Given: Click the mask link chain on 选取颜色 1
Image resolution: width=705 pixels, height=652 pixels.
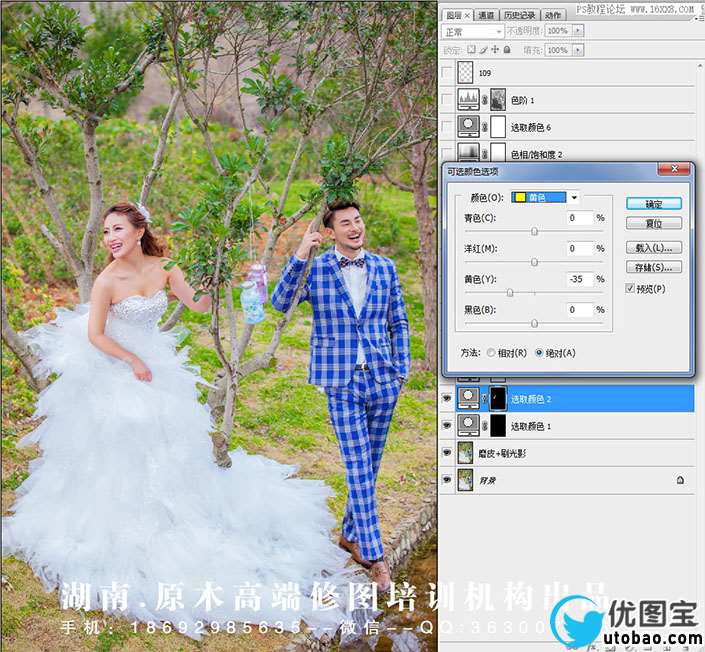Looking at the screenshot, I should [485, 425].
